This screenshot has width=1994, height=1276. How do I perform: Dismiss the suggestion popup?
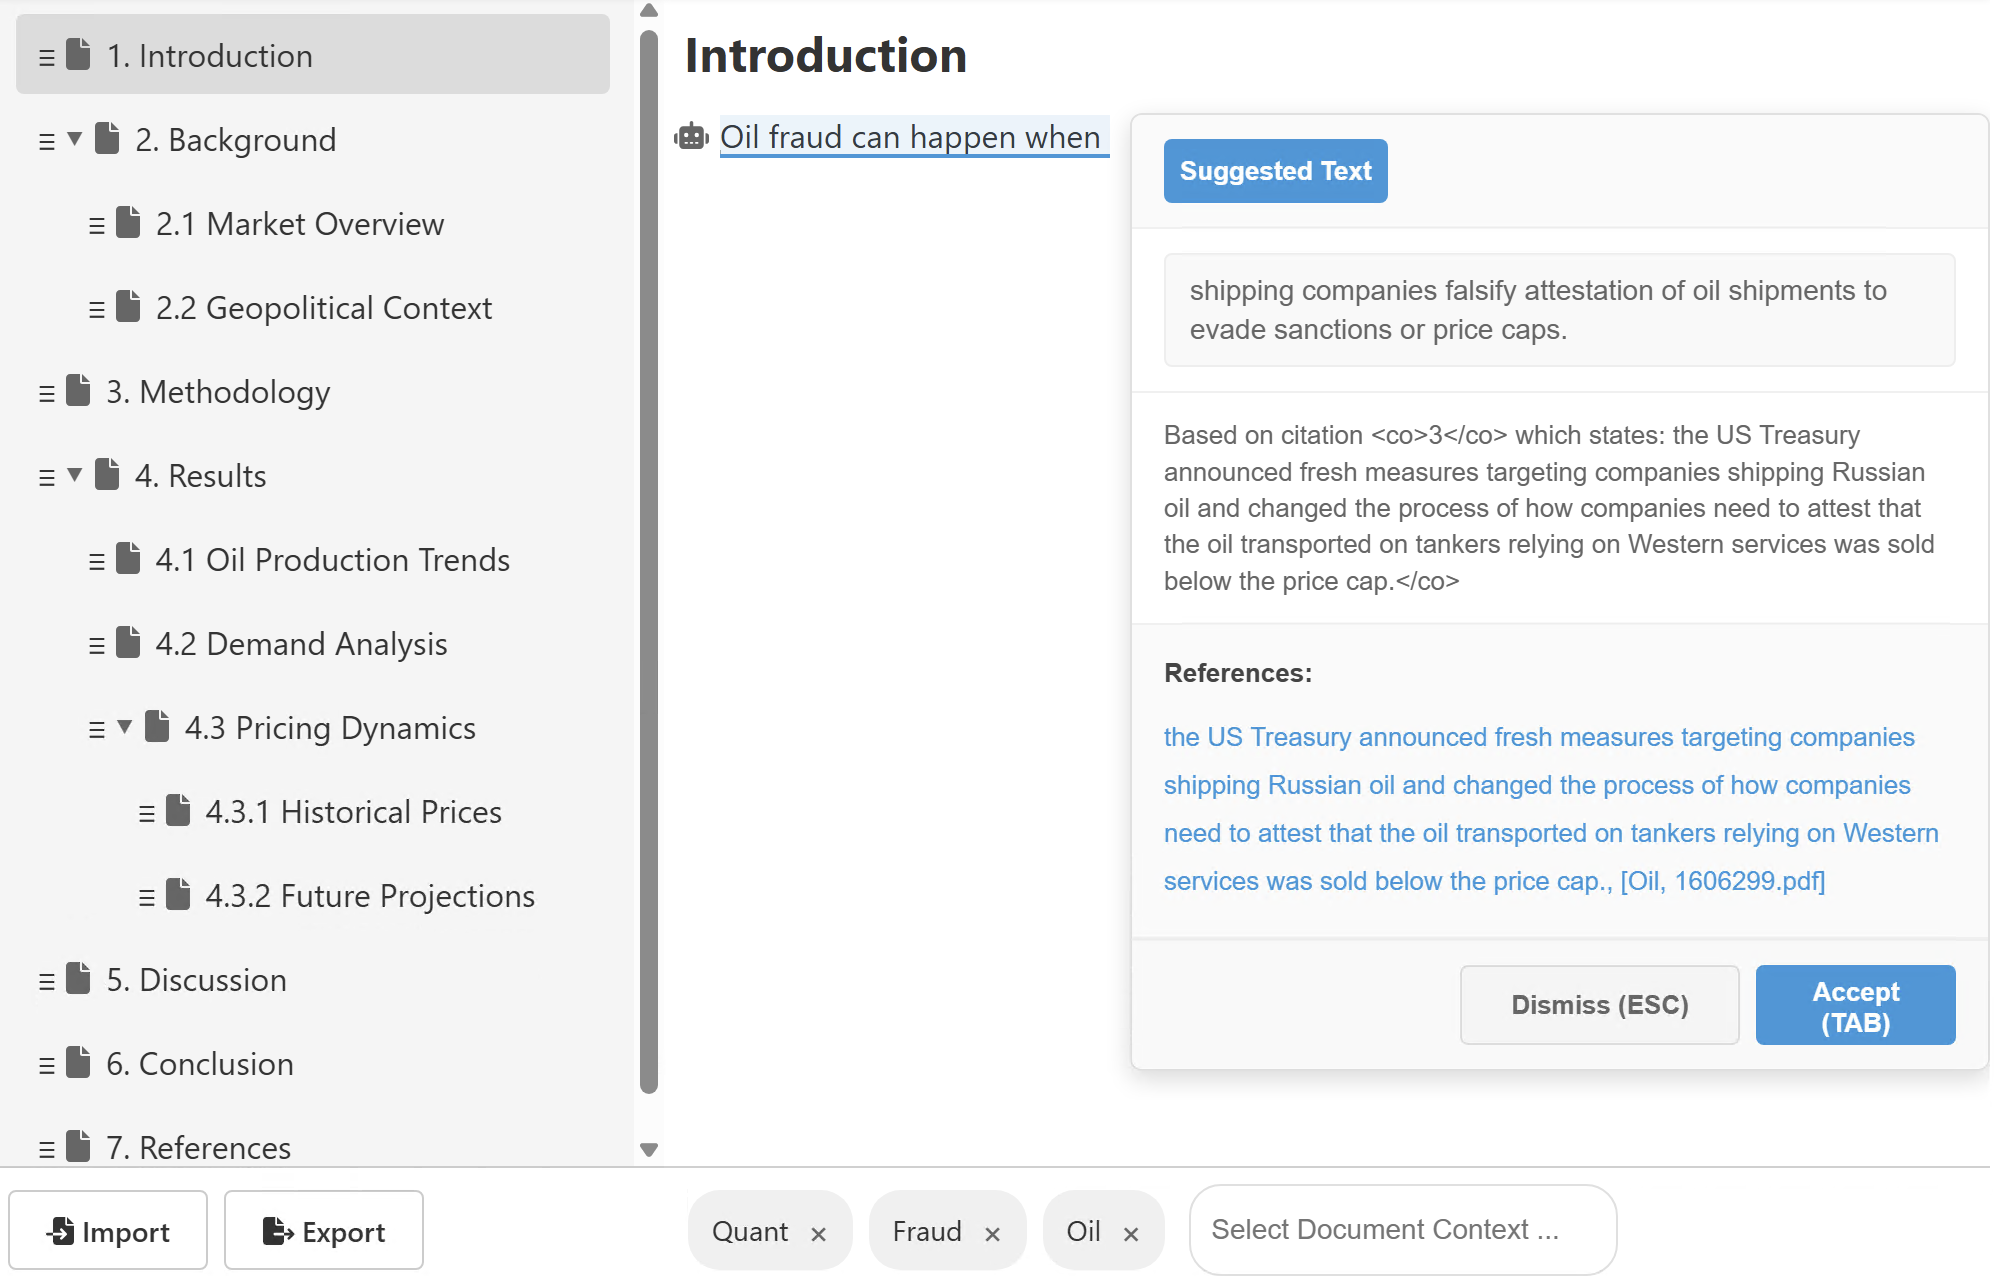[1599, 1005]
